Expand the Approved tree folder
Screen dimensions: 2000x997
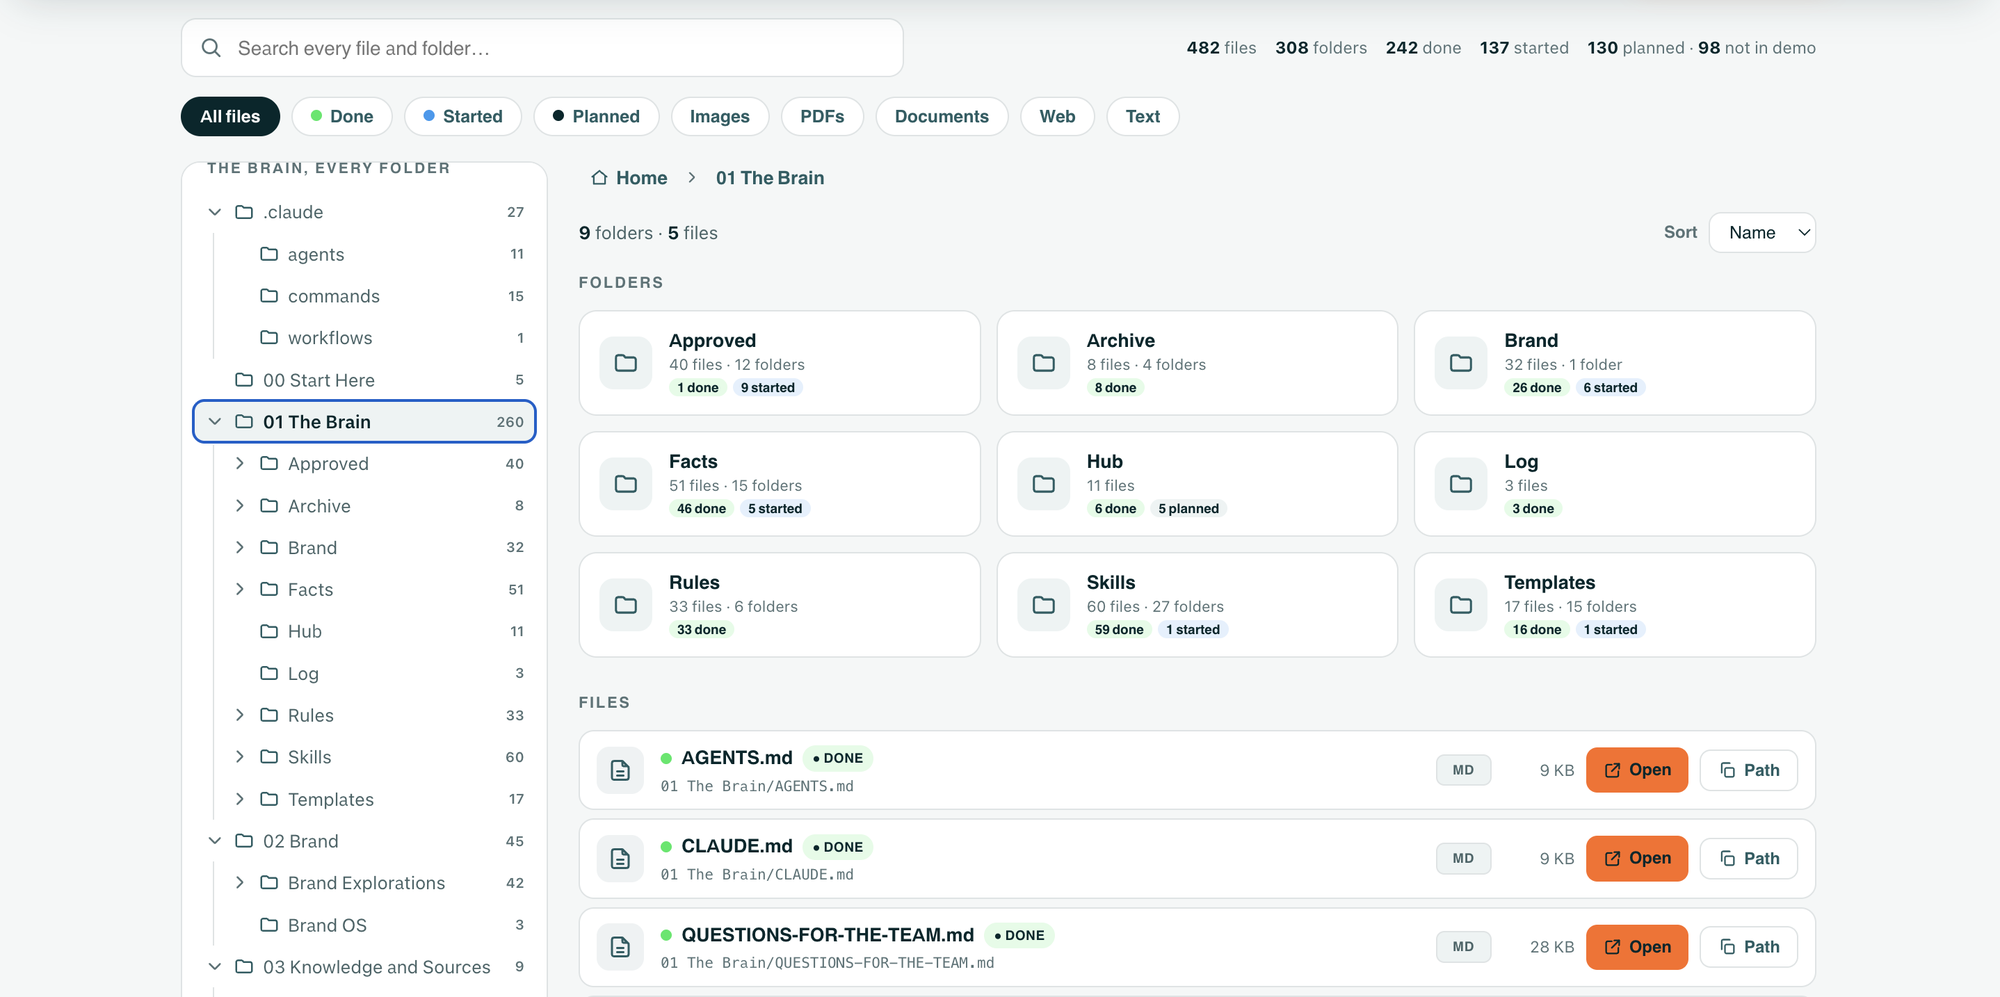coord(240,464)
